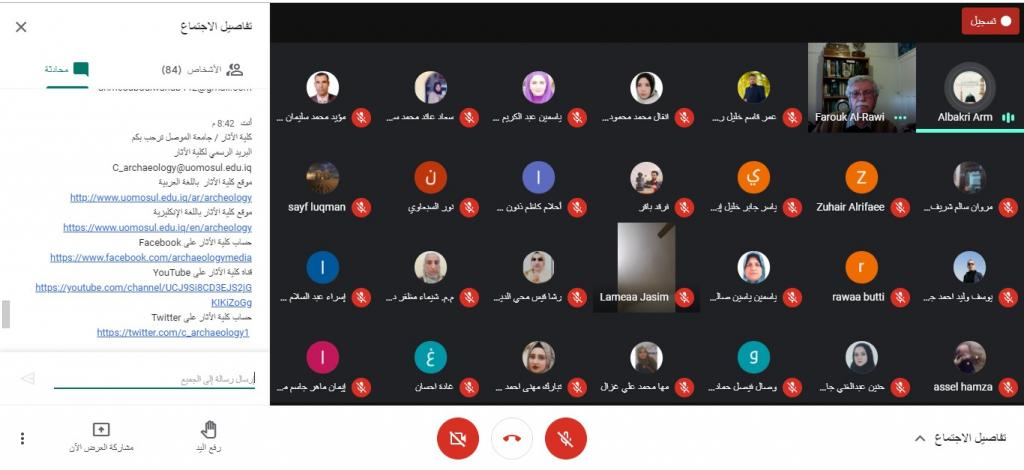Open the Facebook archaeologymedia link
Image resolution: width=1024 pixels, height=470 pixels.
click(151, 258)
